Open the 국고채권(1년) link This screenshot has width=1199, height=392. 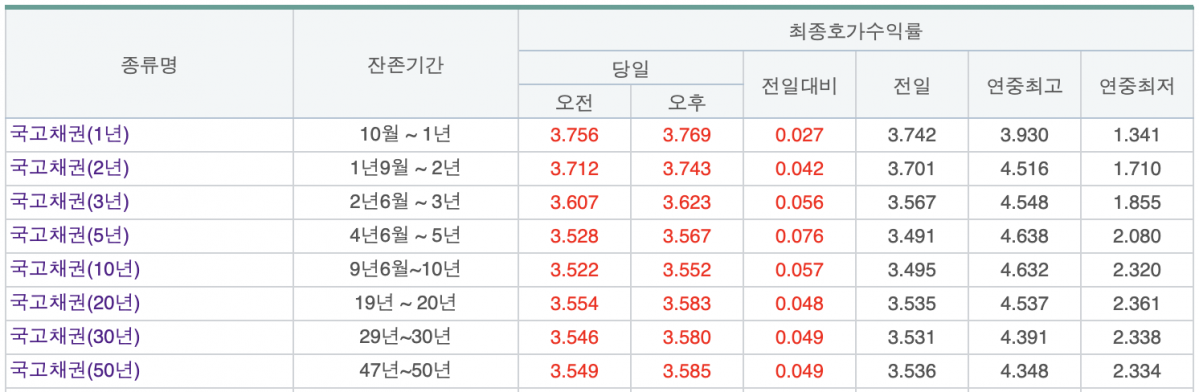[x=70, y=135]
